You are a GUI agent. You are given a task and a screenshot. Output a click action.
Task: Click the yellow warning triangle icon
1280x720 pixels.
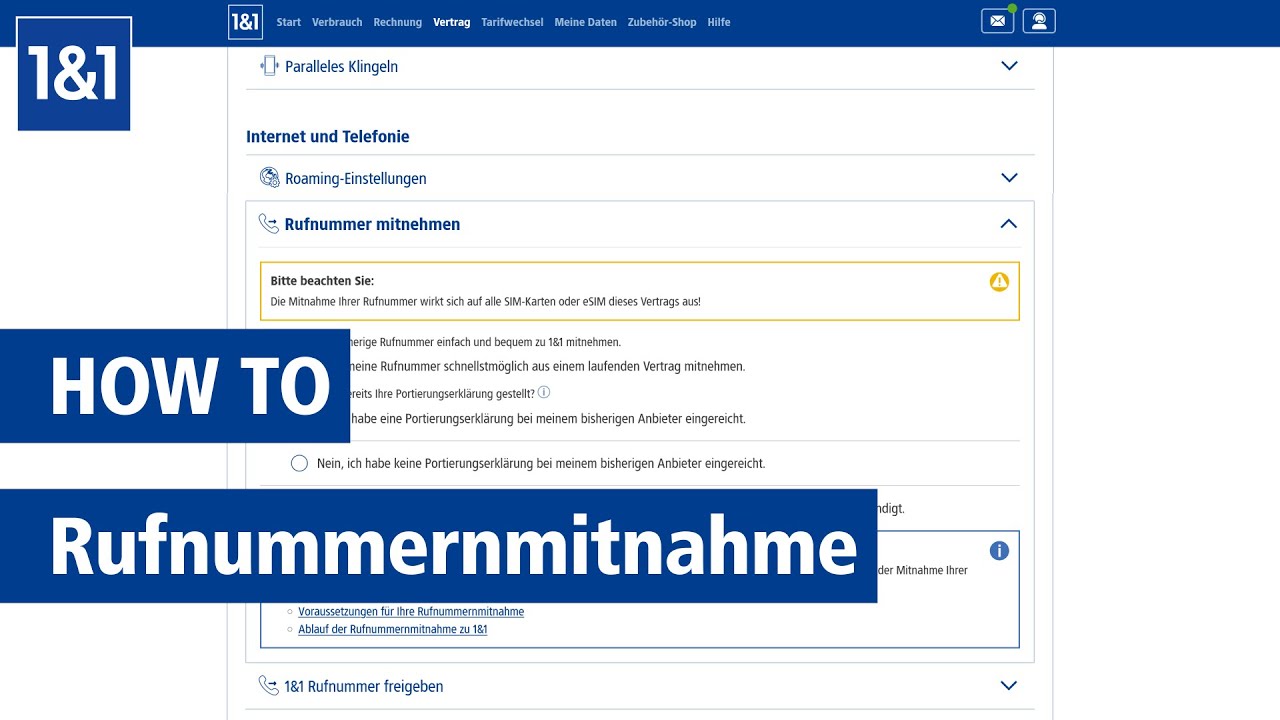tap(999, 282)
